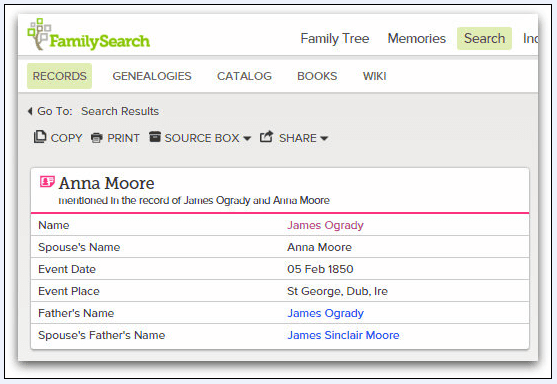Click the Source Box archive icon

pos(155,136)
